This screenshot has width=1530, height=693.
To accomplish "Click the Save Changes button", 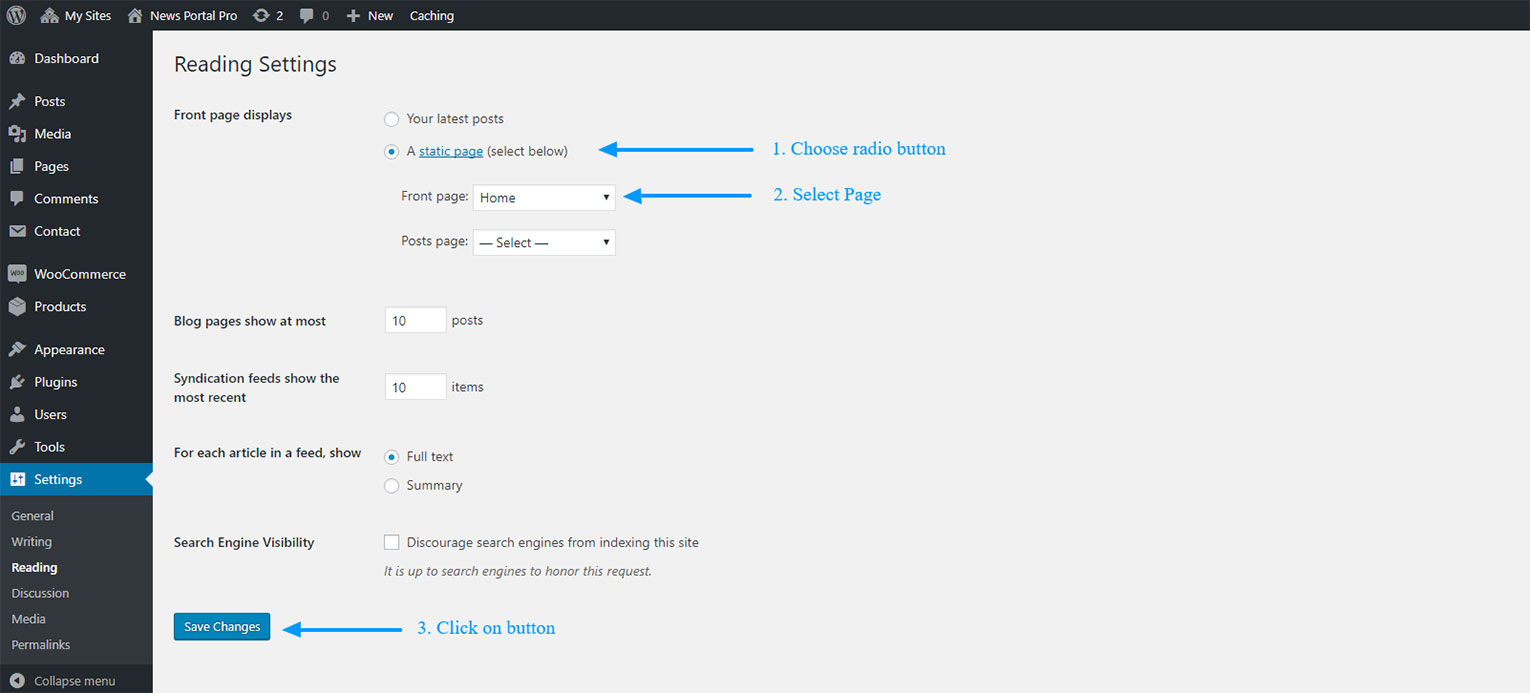I will 222,627.
